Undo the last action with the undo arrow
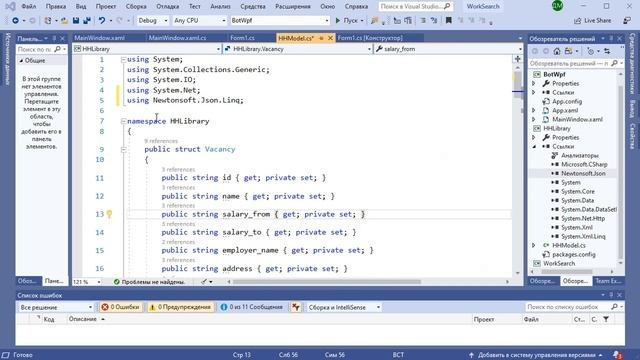 pyautogui.click(x=102, y=20)
